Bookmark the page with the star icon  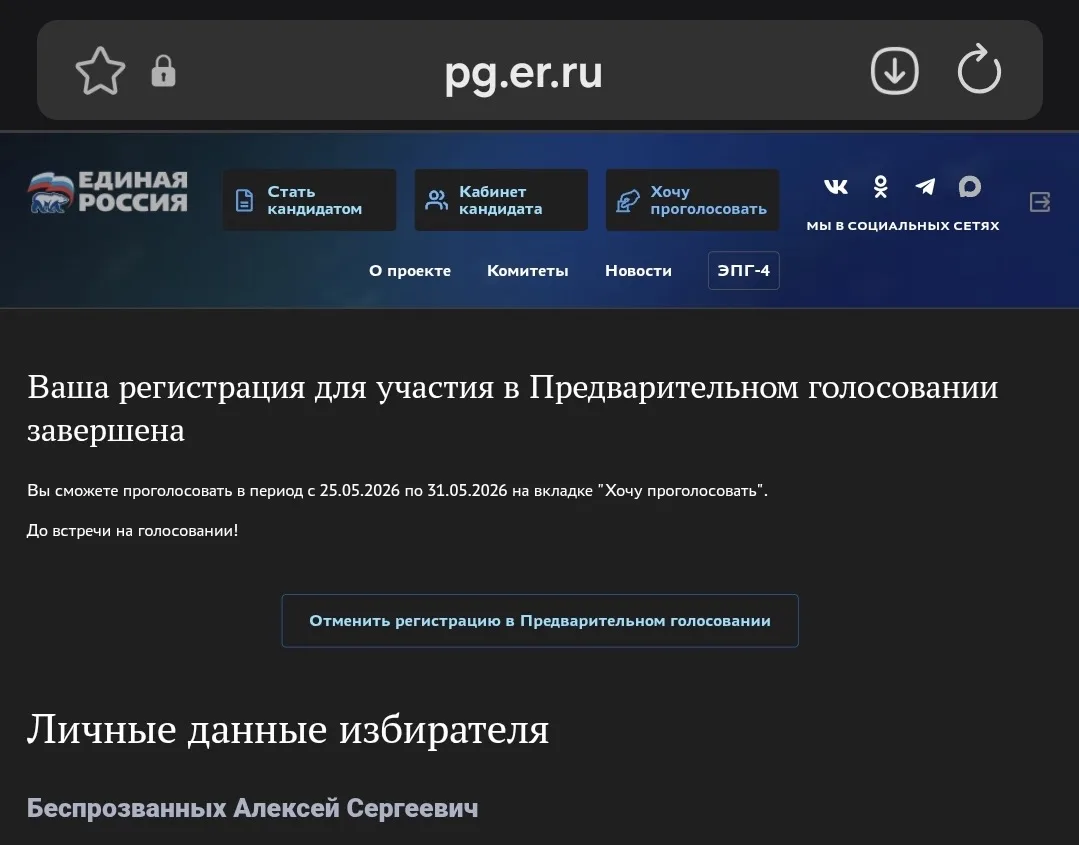(100, 71)
